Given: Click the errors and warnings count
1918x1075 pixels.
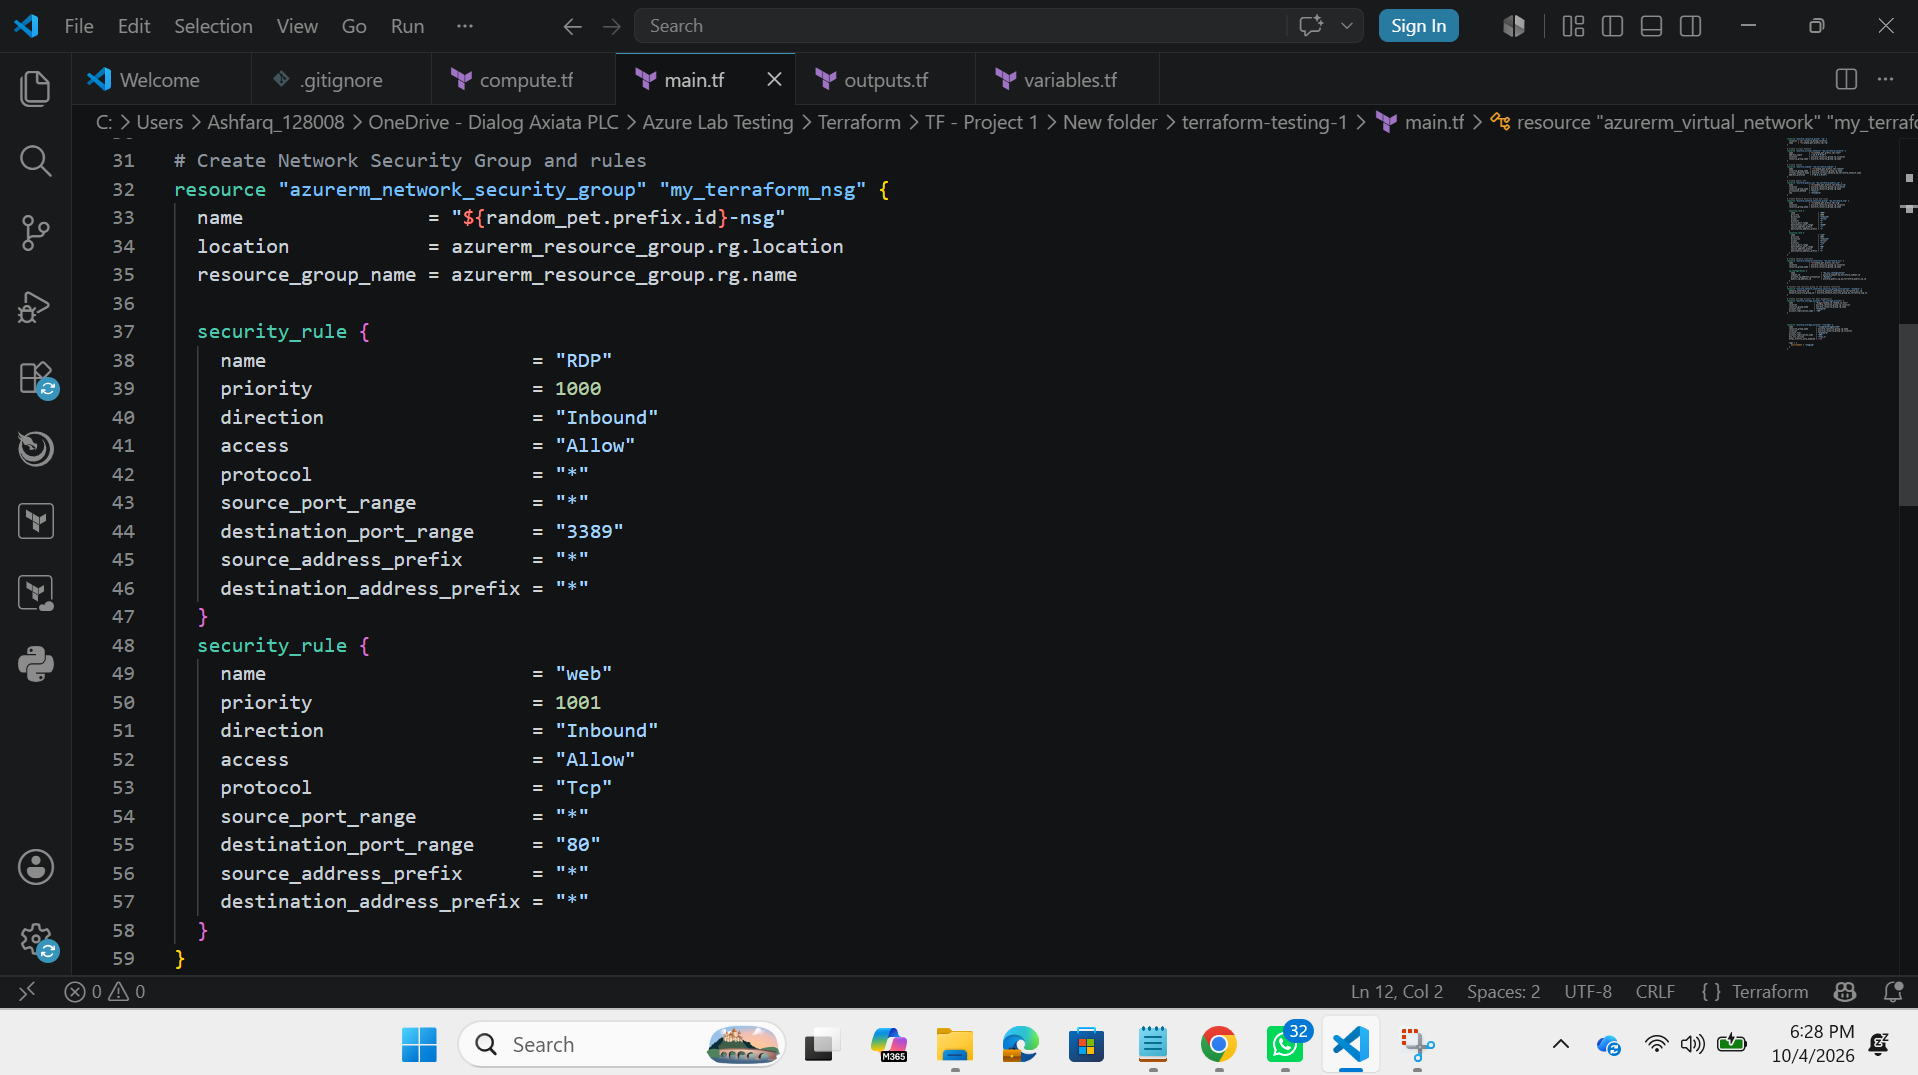Looking at the screenshot, I should [105, 991].
